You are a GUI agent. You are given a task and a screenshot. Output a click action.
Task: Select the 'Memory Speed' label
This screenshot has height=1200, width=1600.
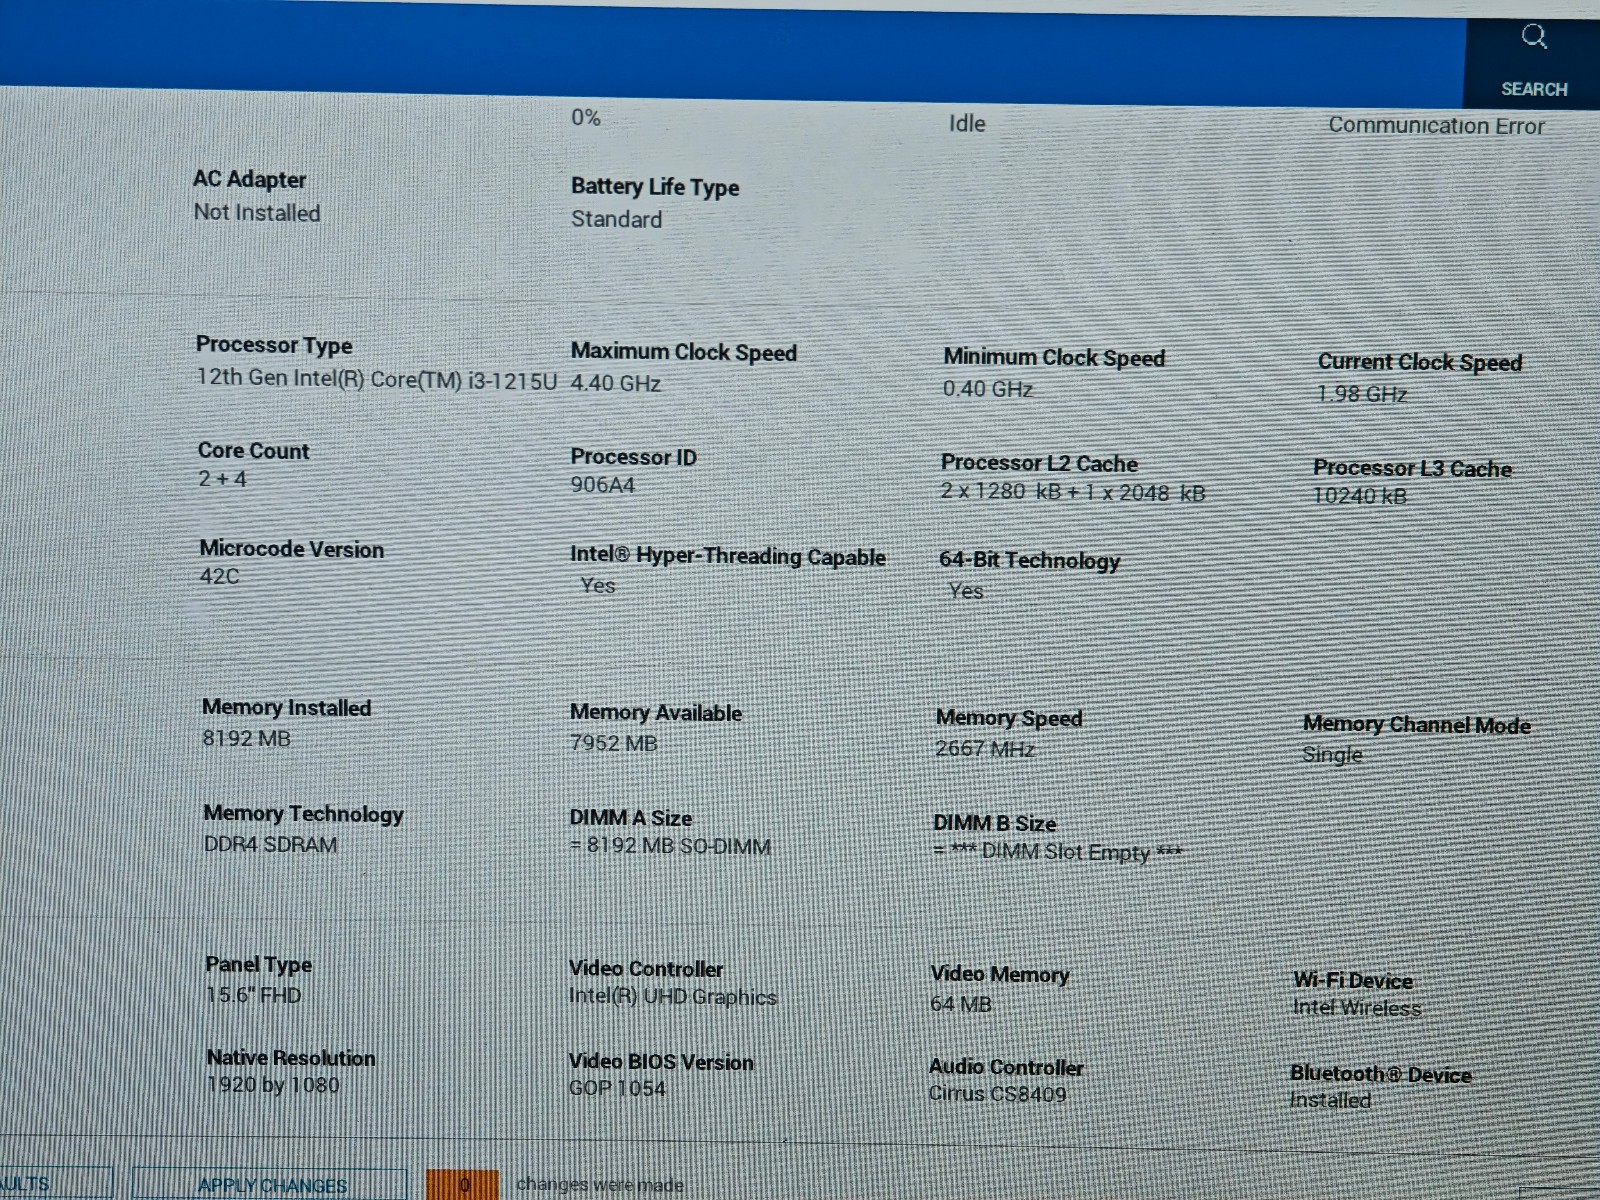(1009, 718)
